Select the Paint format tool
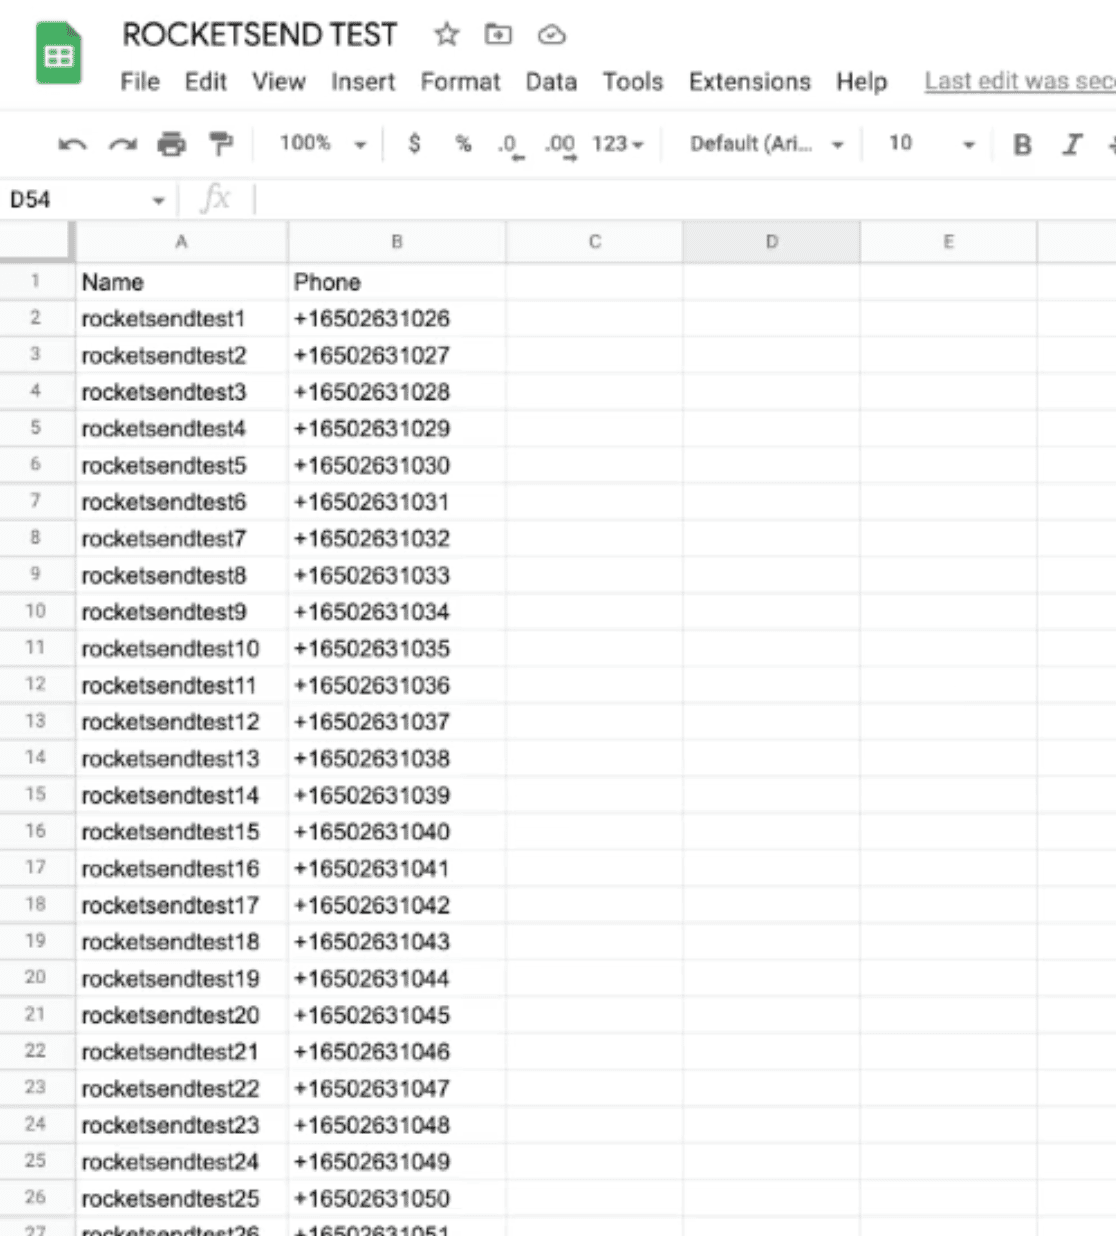The image size is (1116, 1236). (221, 143)
